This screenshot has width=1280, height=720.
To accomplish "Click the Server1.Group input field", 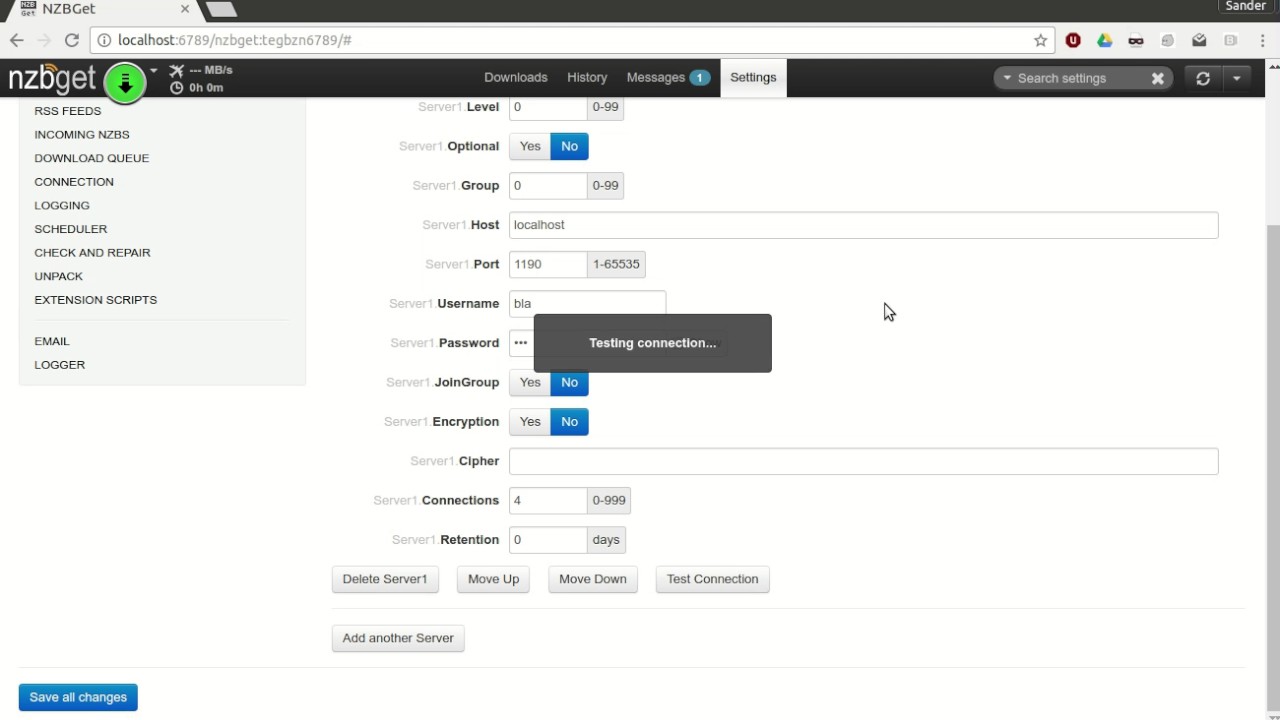I will [548, 186].
